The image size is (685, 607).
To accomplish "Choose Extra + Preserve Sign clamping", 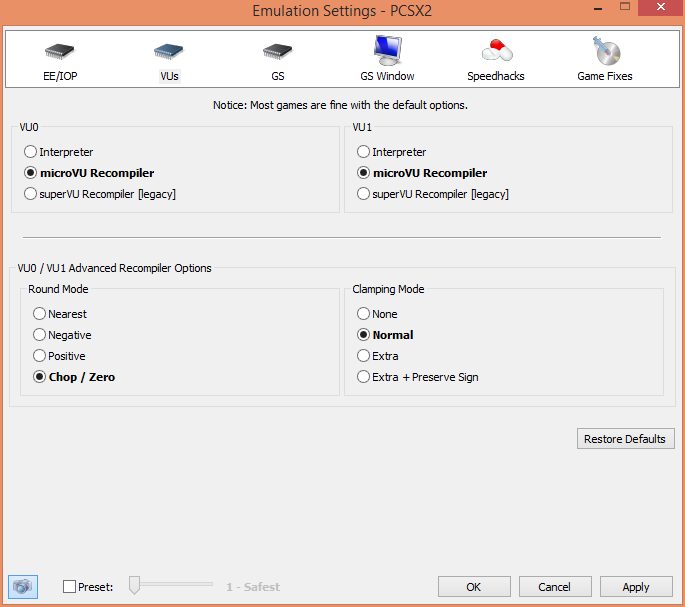I will click(x=364, y=377).
